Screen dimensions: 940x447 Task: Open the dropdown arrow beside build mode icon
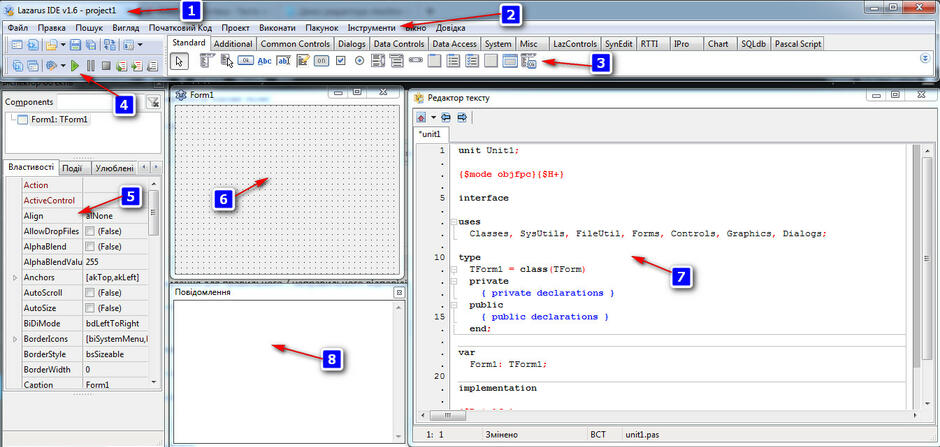tap(63, 65)
